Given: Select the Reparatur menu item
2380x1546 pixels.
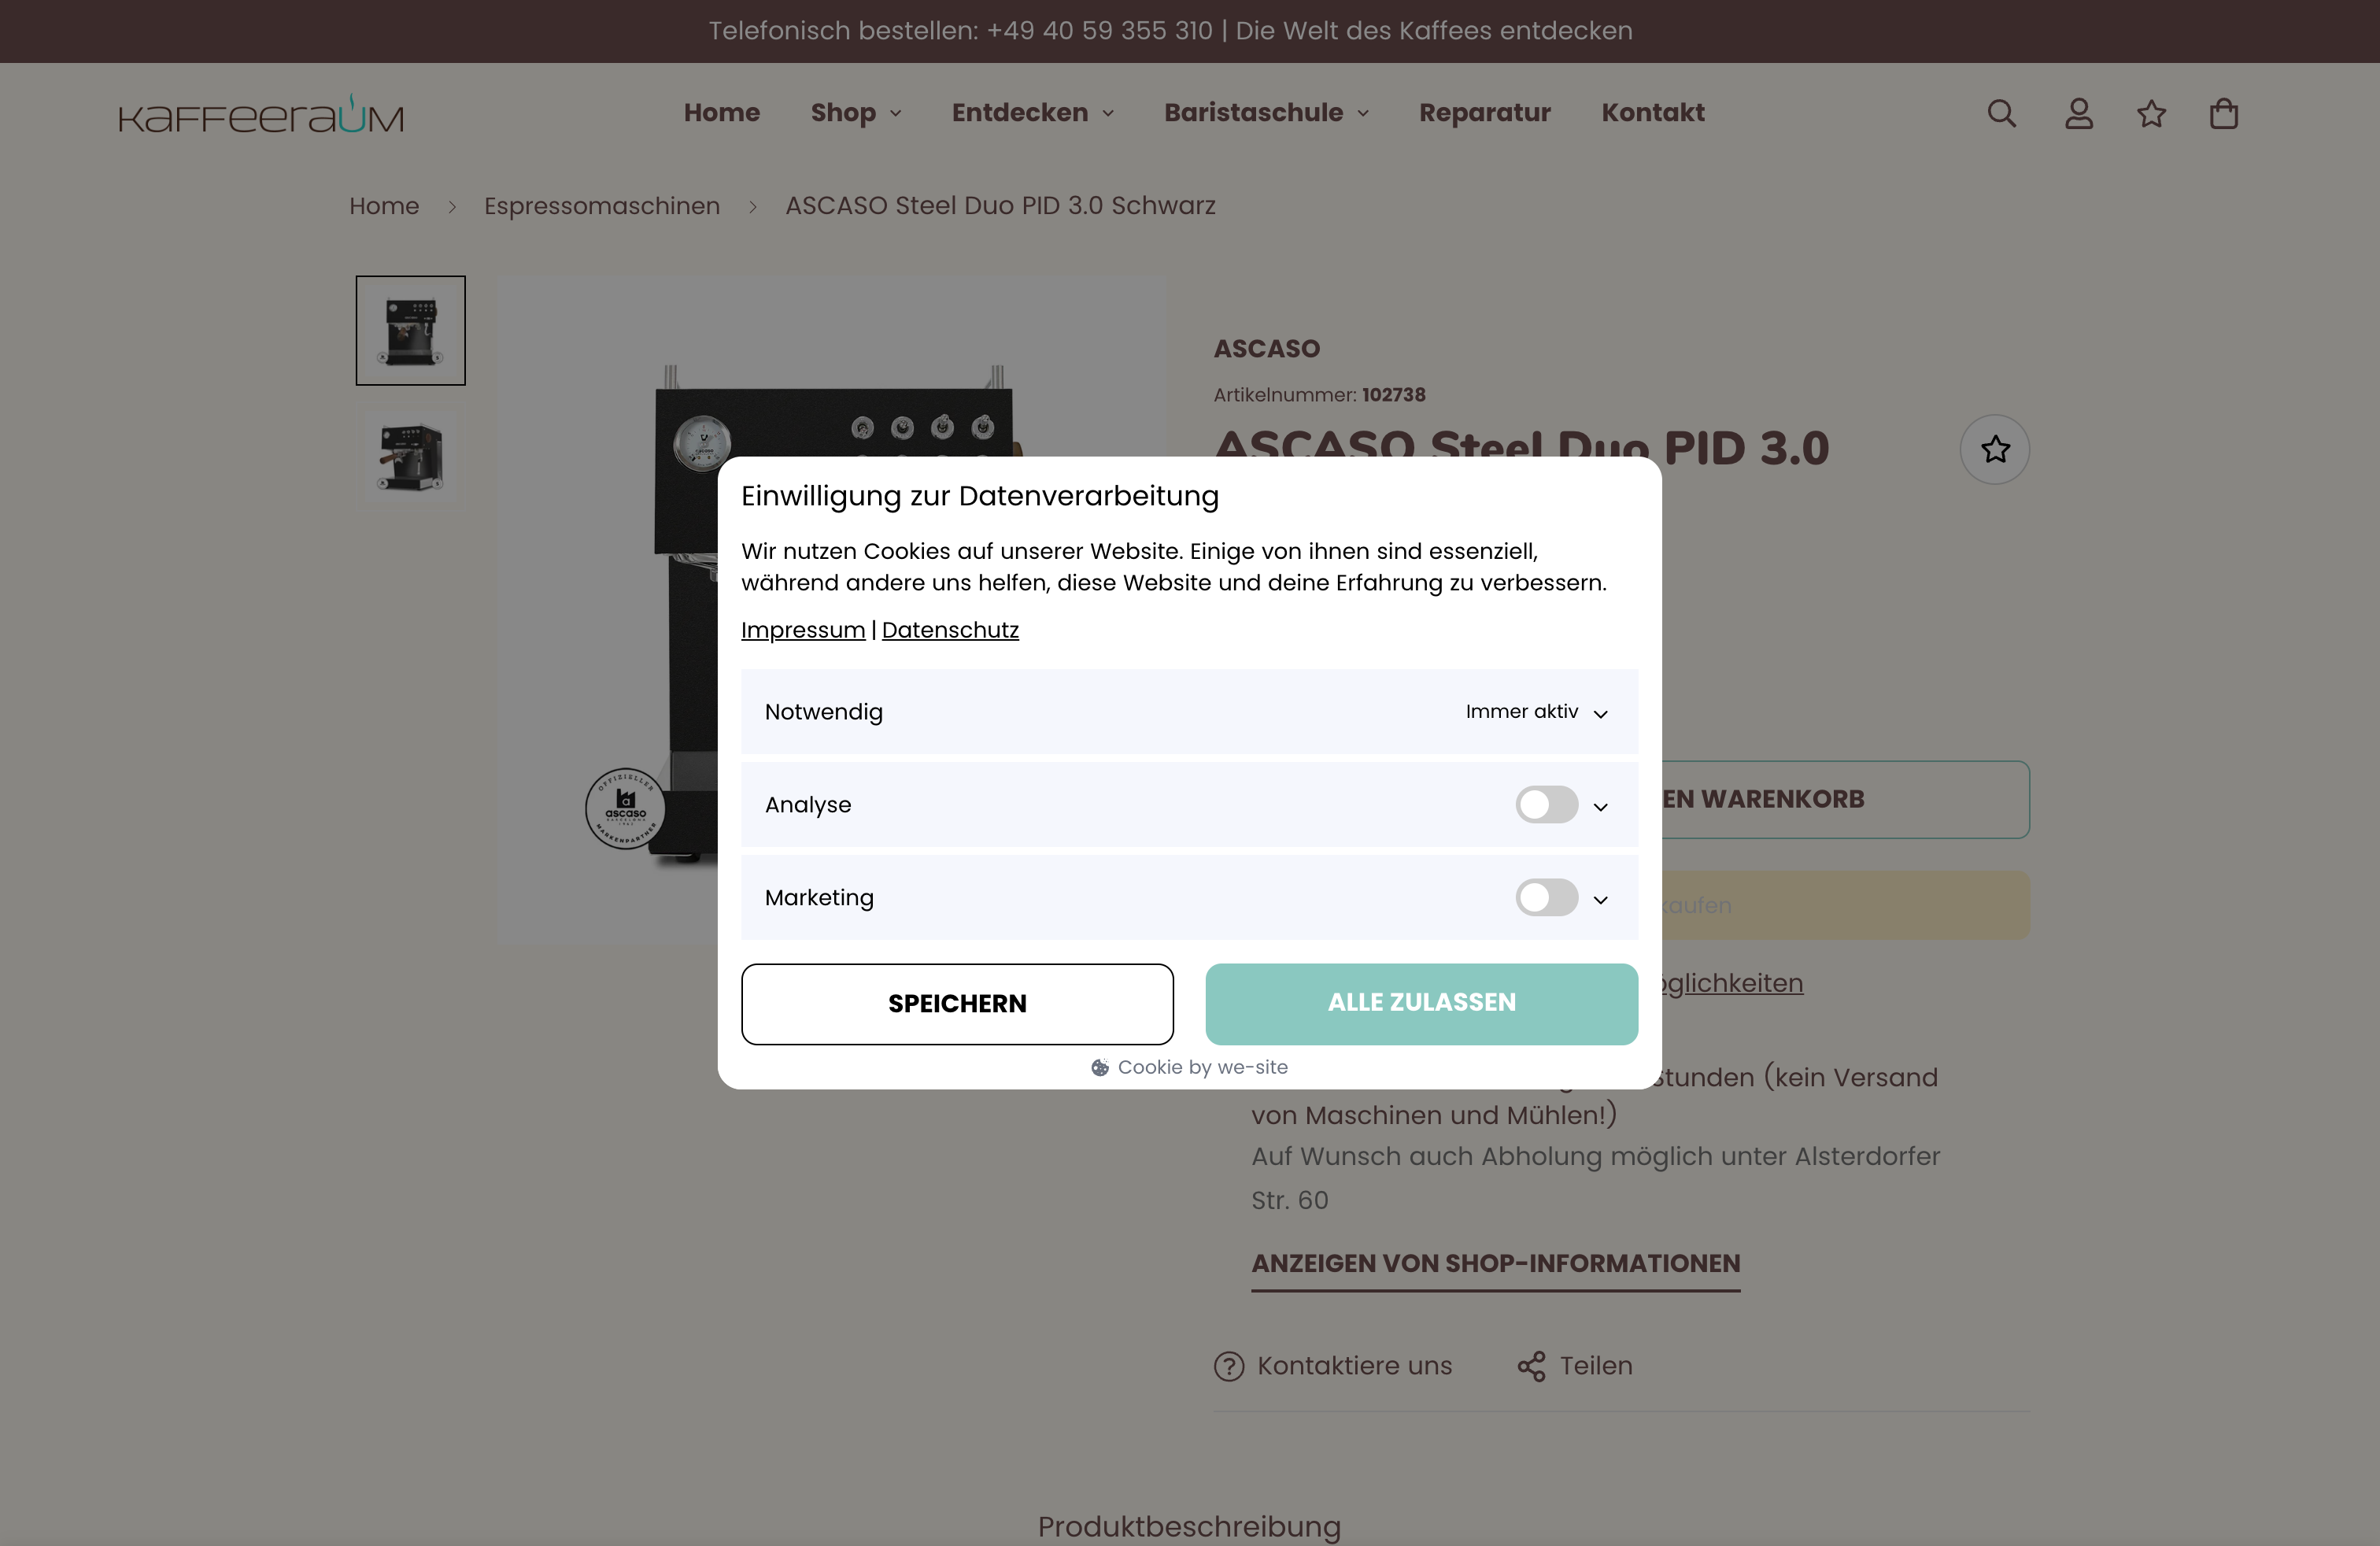Looking at the screenshot, I should [1484, 113].
